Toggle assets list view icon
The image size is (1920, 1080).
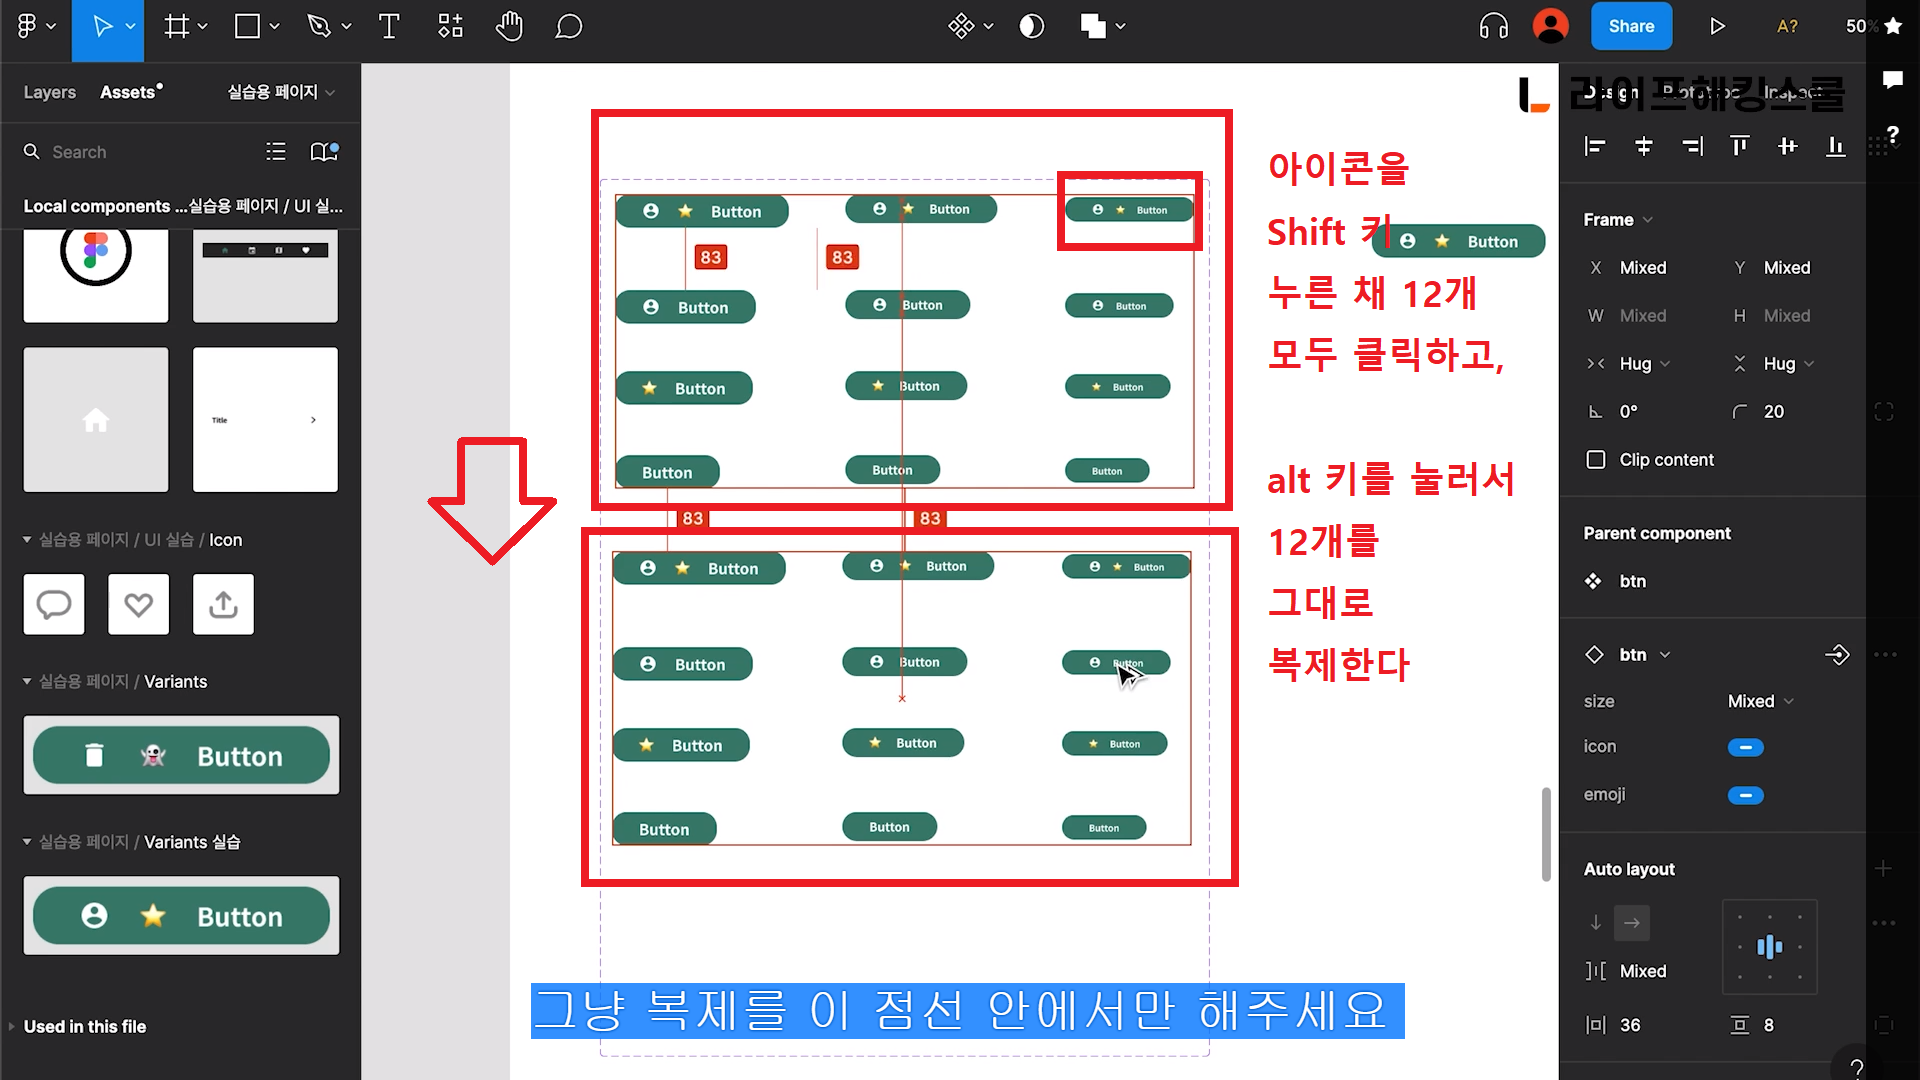[276, 151]
